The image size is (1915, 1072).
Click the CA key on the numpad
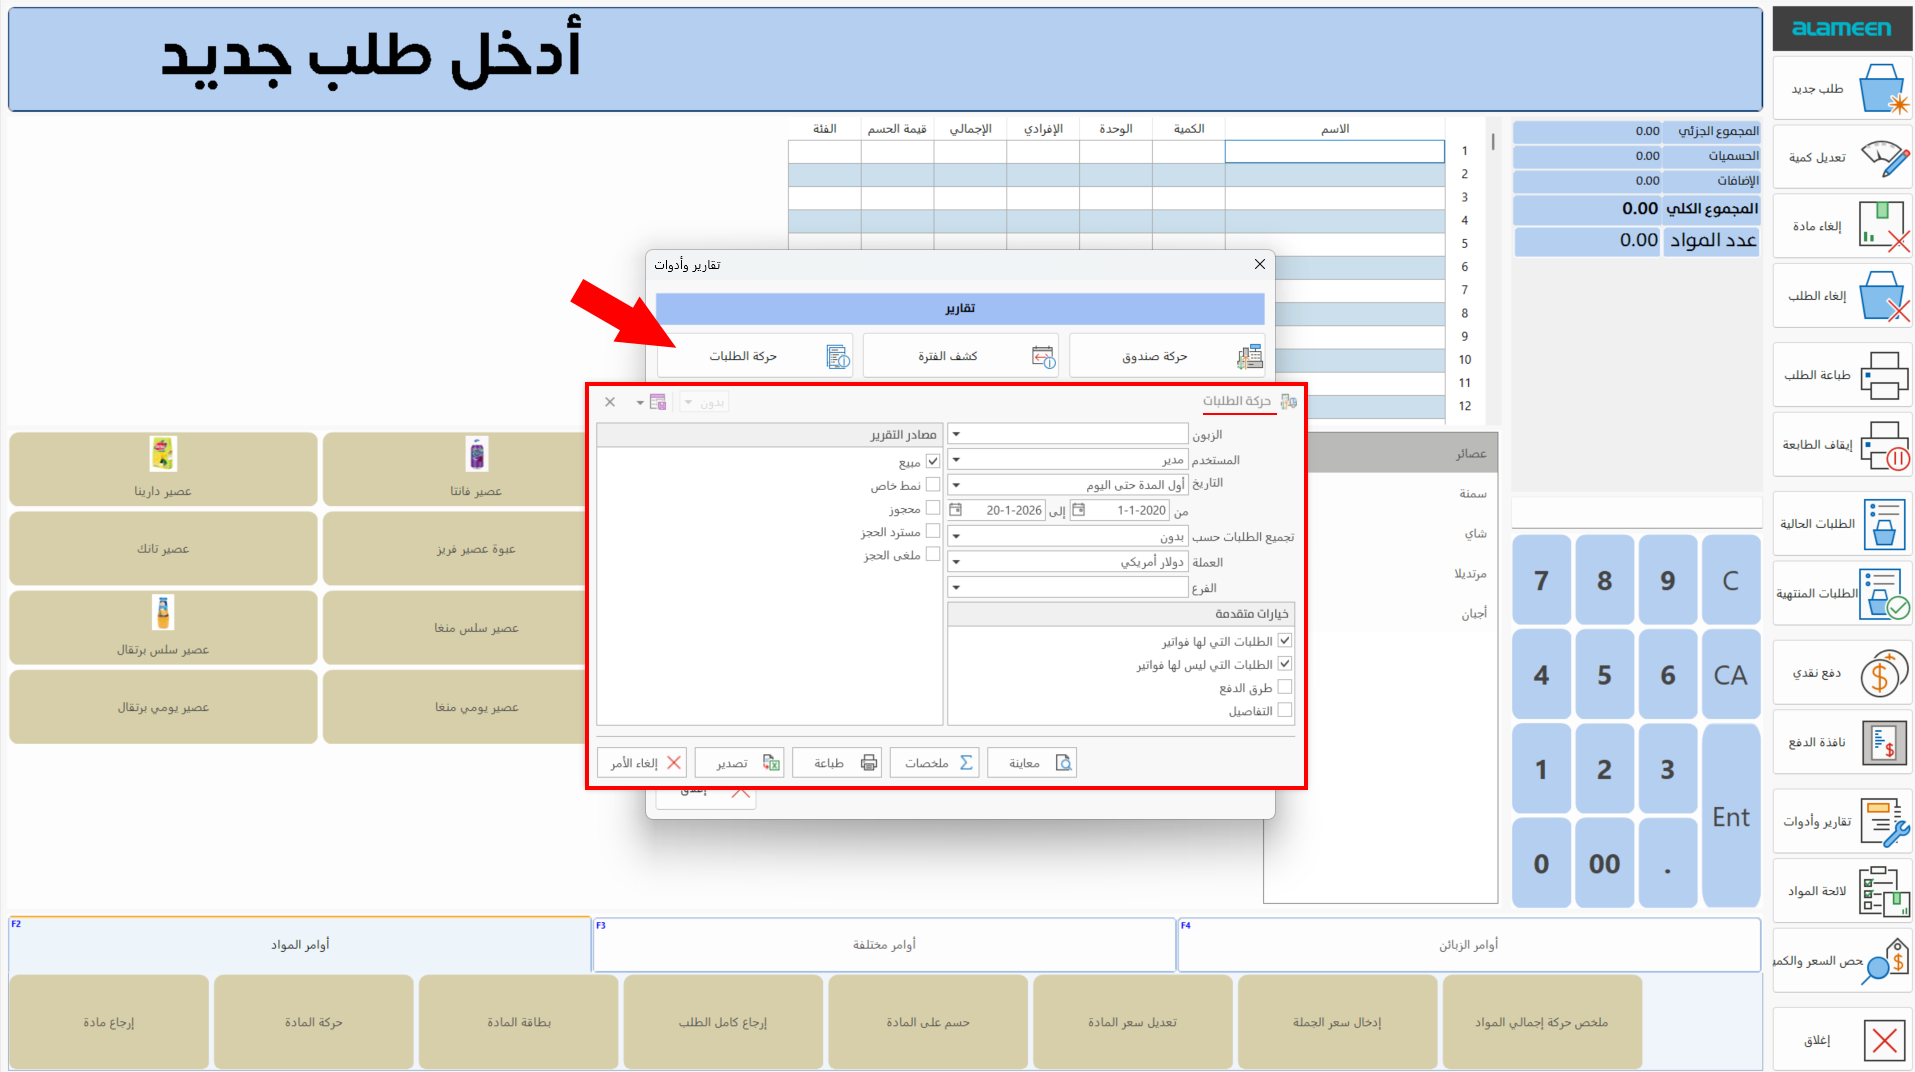[x=1731, y=675]
